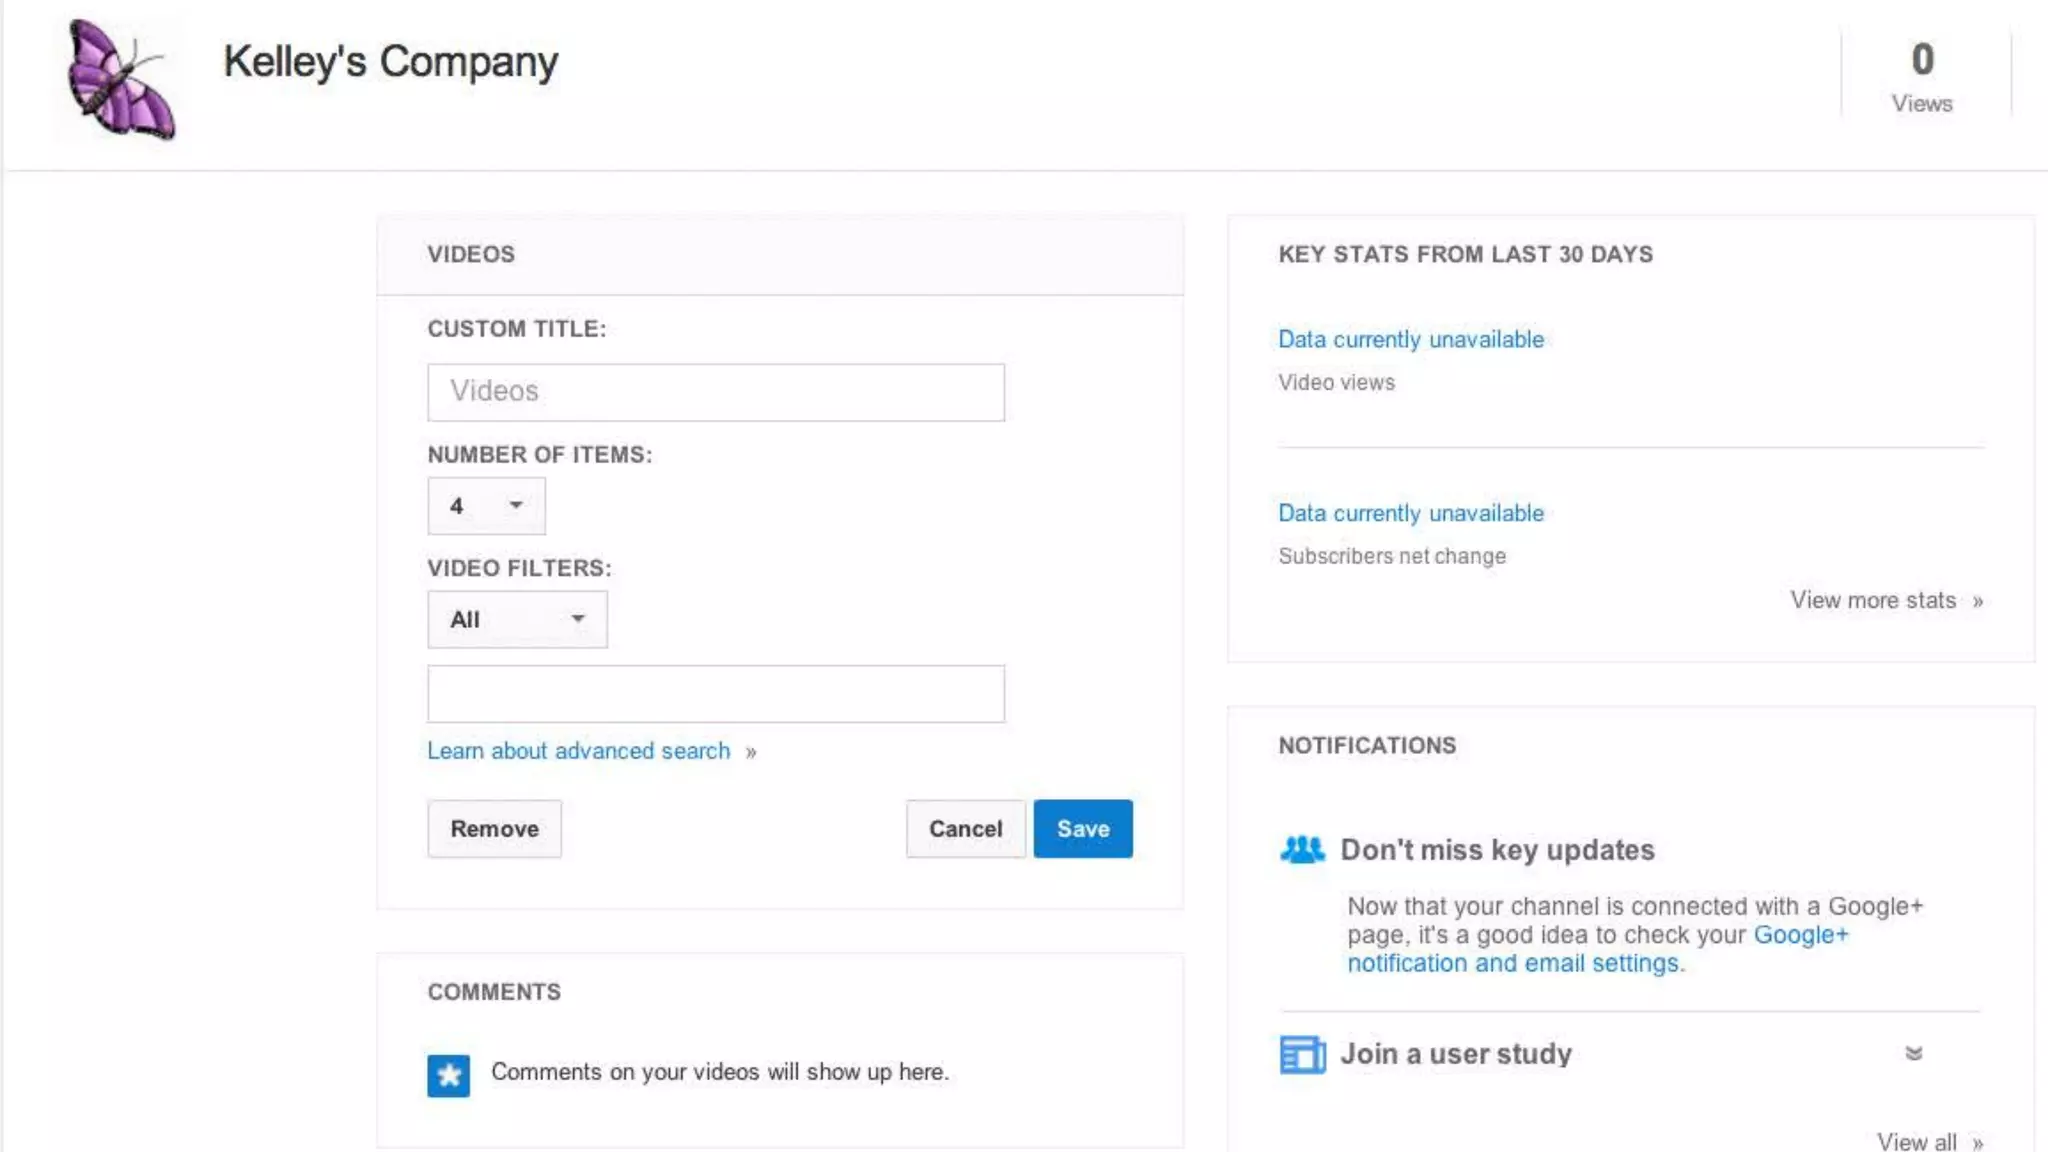Click the Kelley's Company channel title

(x=390, y=62)
